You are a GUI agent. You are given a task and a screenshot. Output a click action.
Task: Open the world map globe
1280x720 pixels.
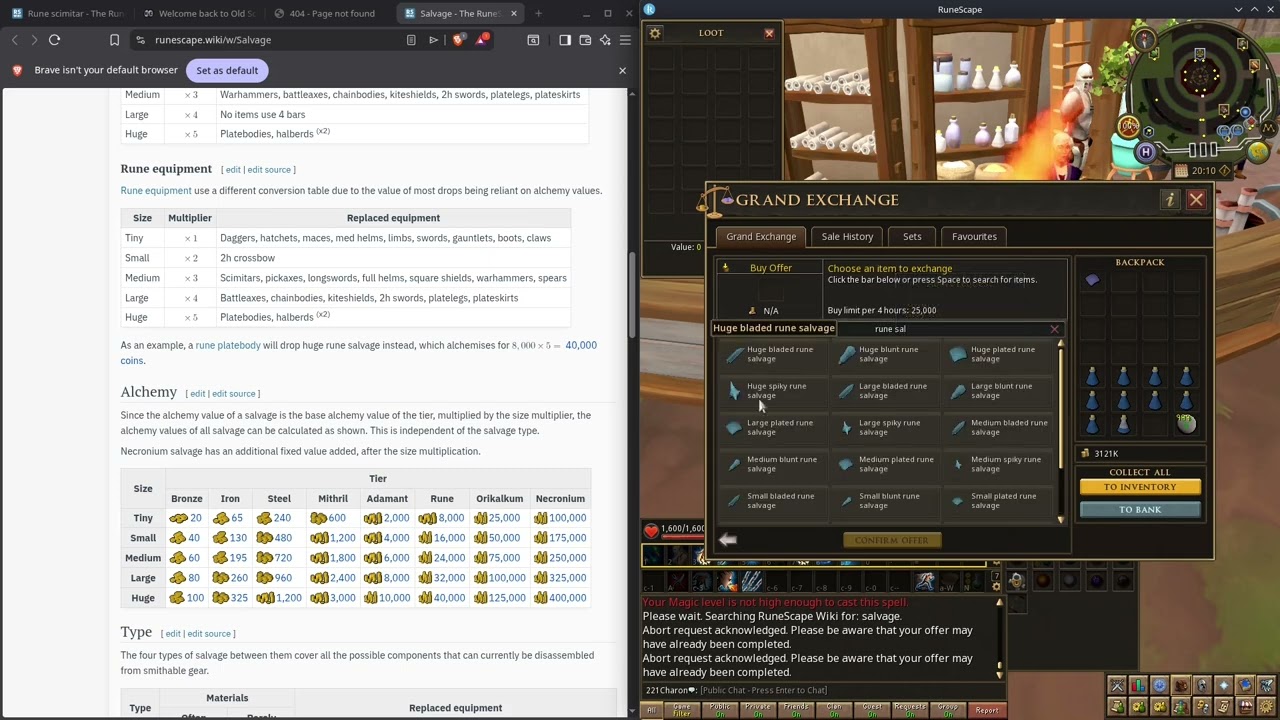click(1258, 151)
